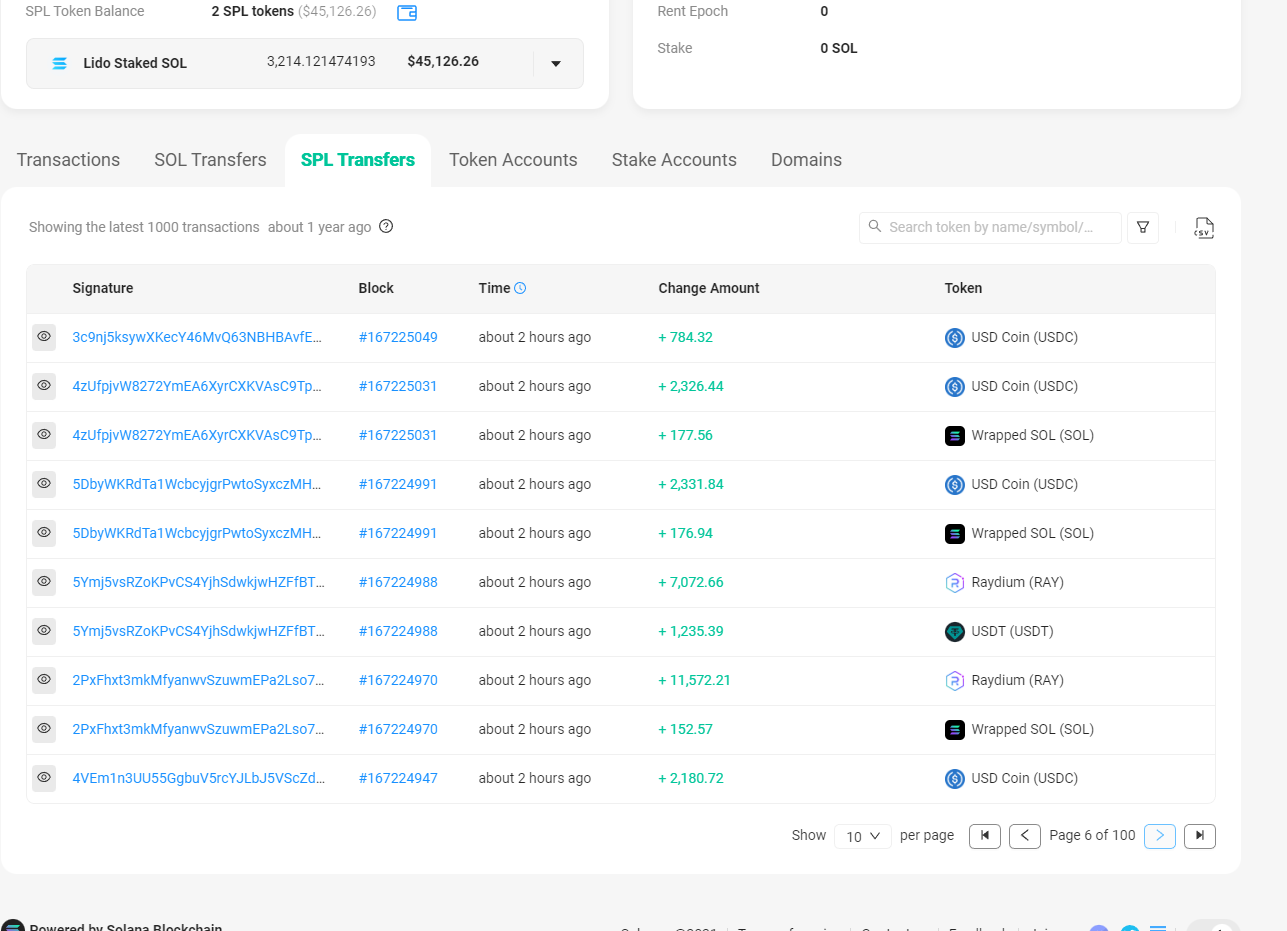Click the wallet icon beside SPL token balance
The width and height of the screenshot is (1287, 931).
click(x=407, y=13)
